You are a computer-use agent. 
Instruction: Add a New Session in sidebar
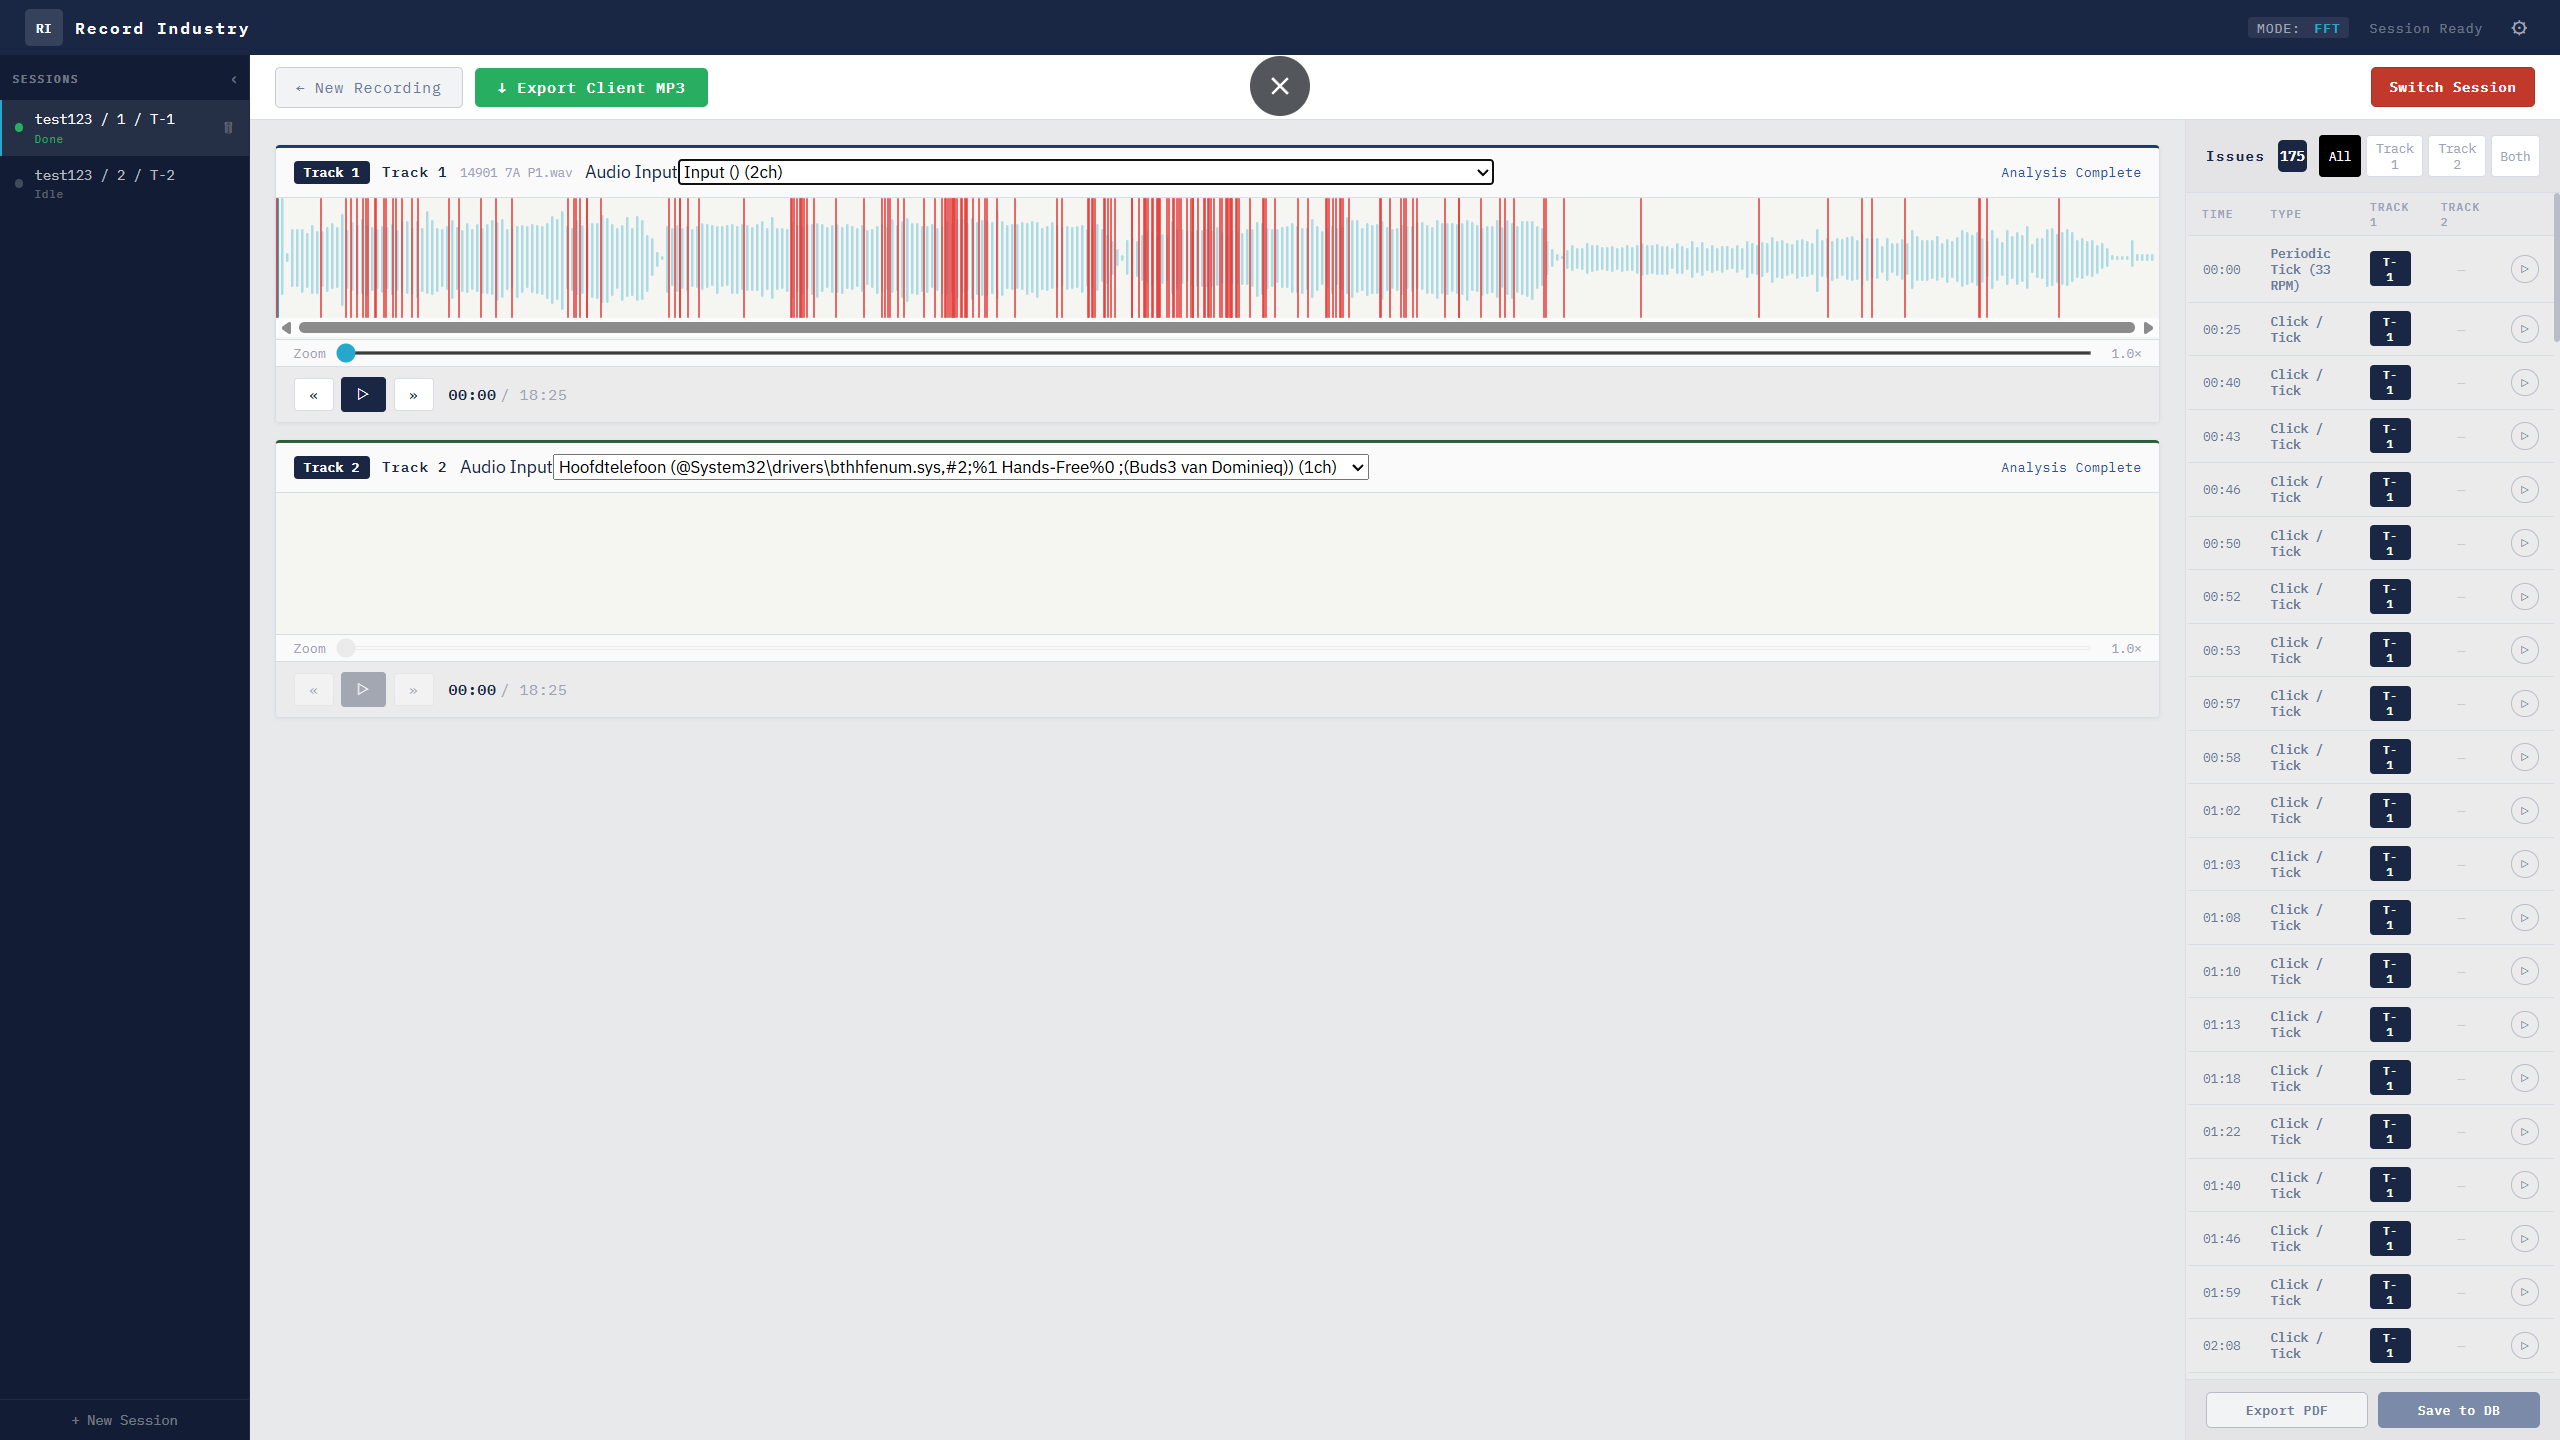(x=125, y=1420)
